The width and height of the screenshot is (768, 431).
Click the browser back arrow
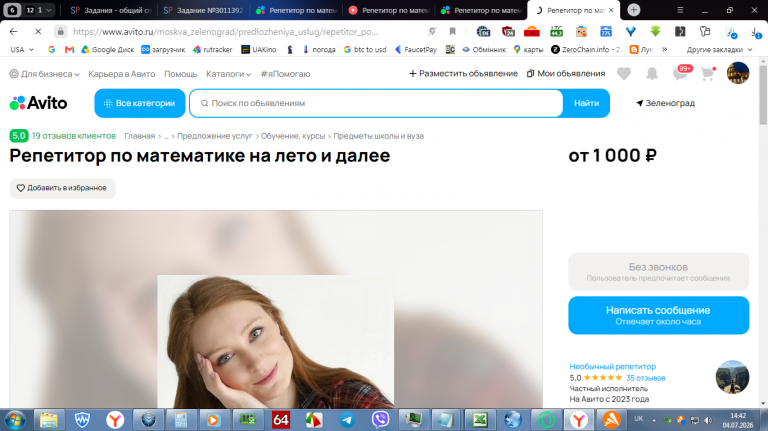[13, 31]
